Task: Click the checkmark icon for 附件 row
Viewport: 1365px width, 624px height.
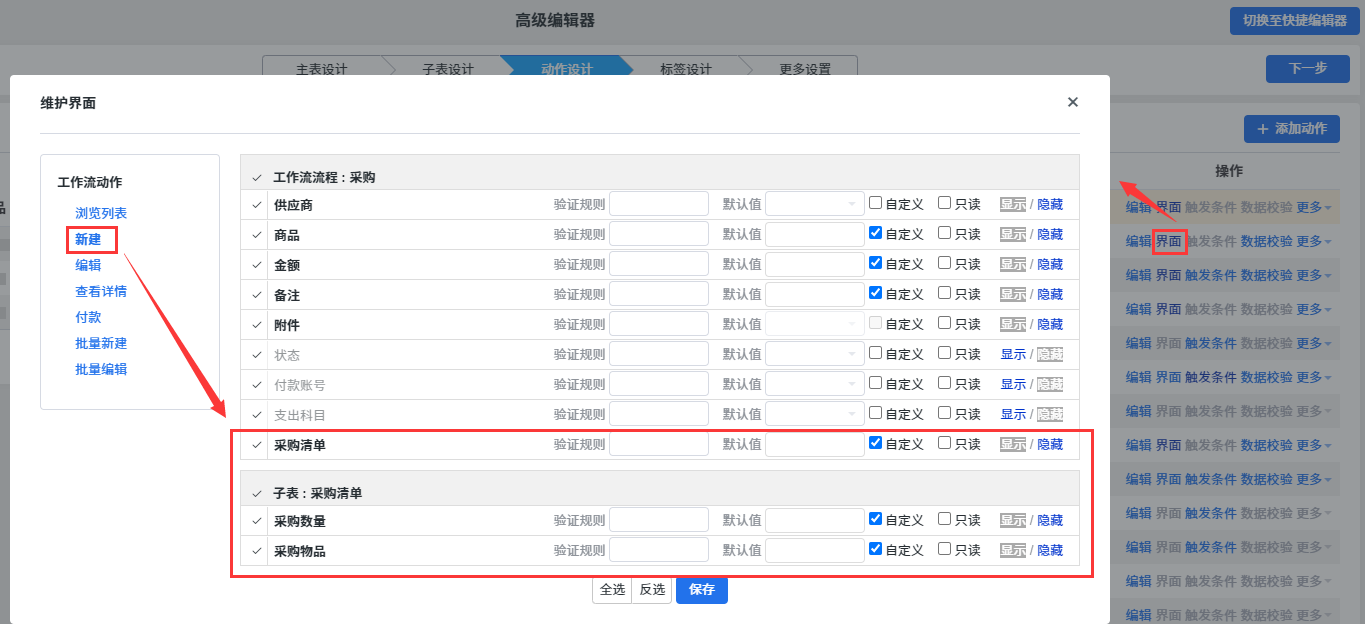Action: coord(257,325)
